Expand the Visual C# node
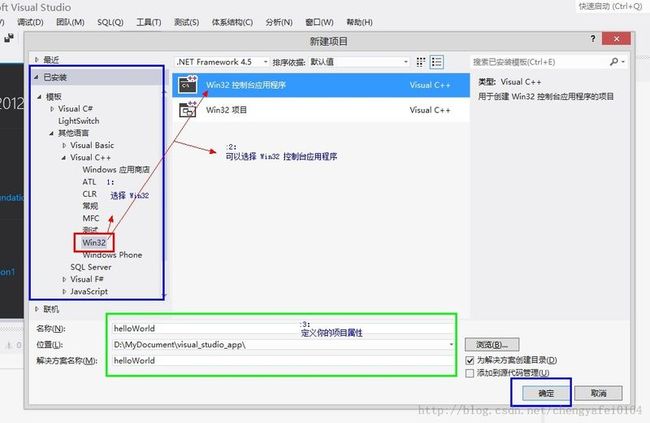 click(x=52, y=109)
